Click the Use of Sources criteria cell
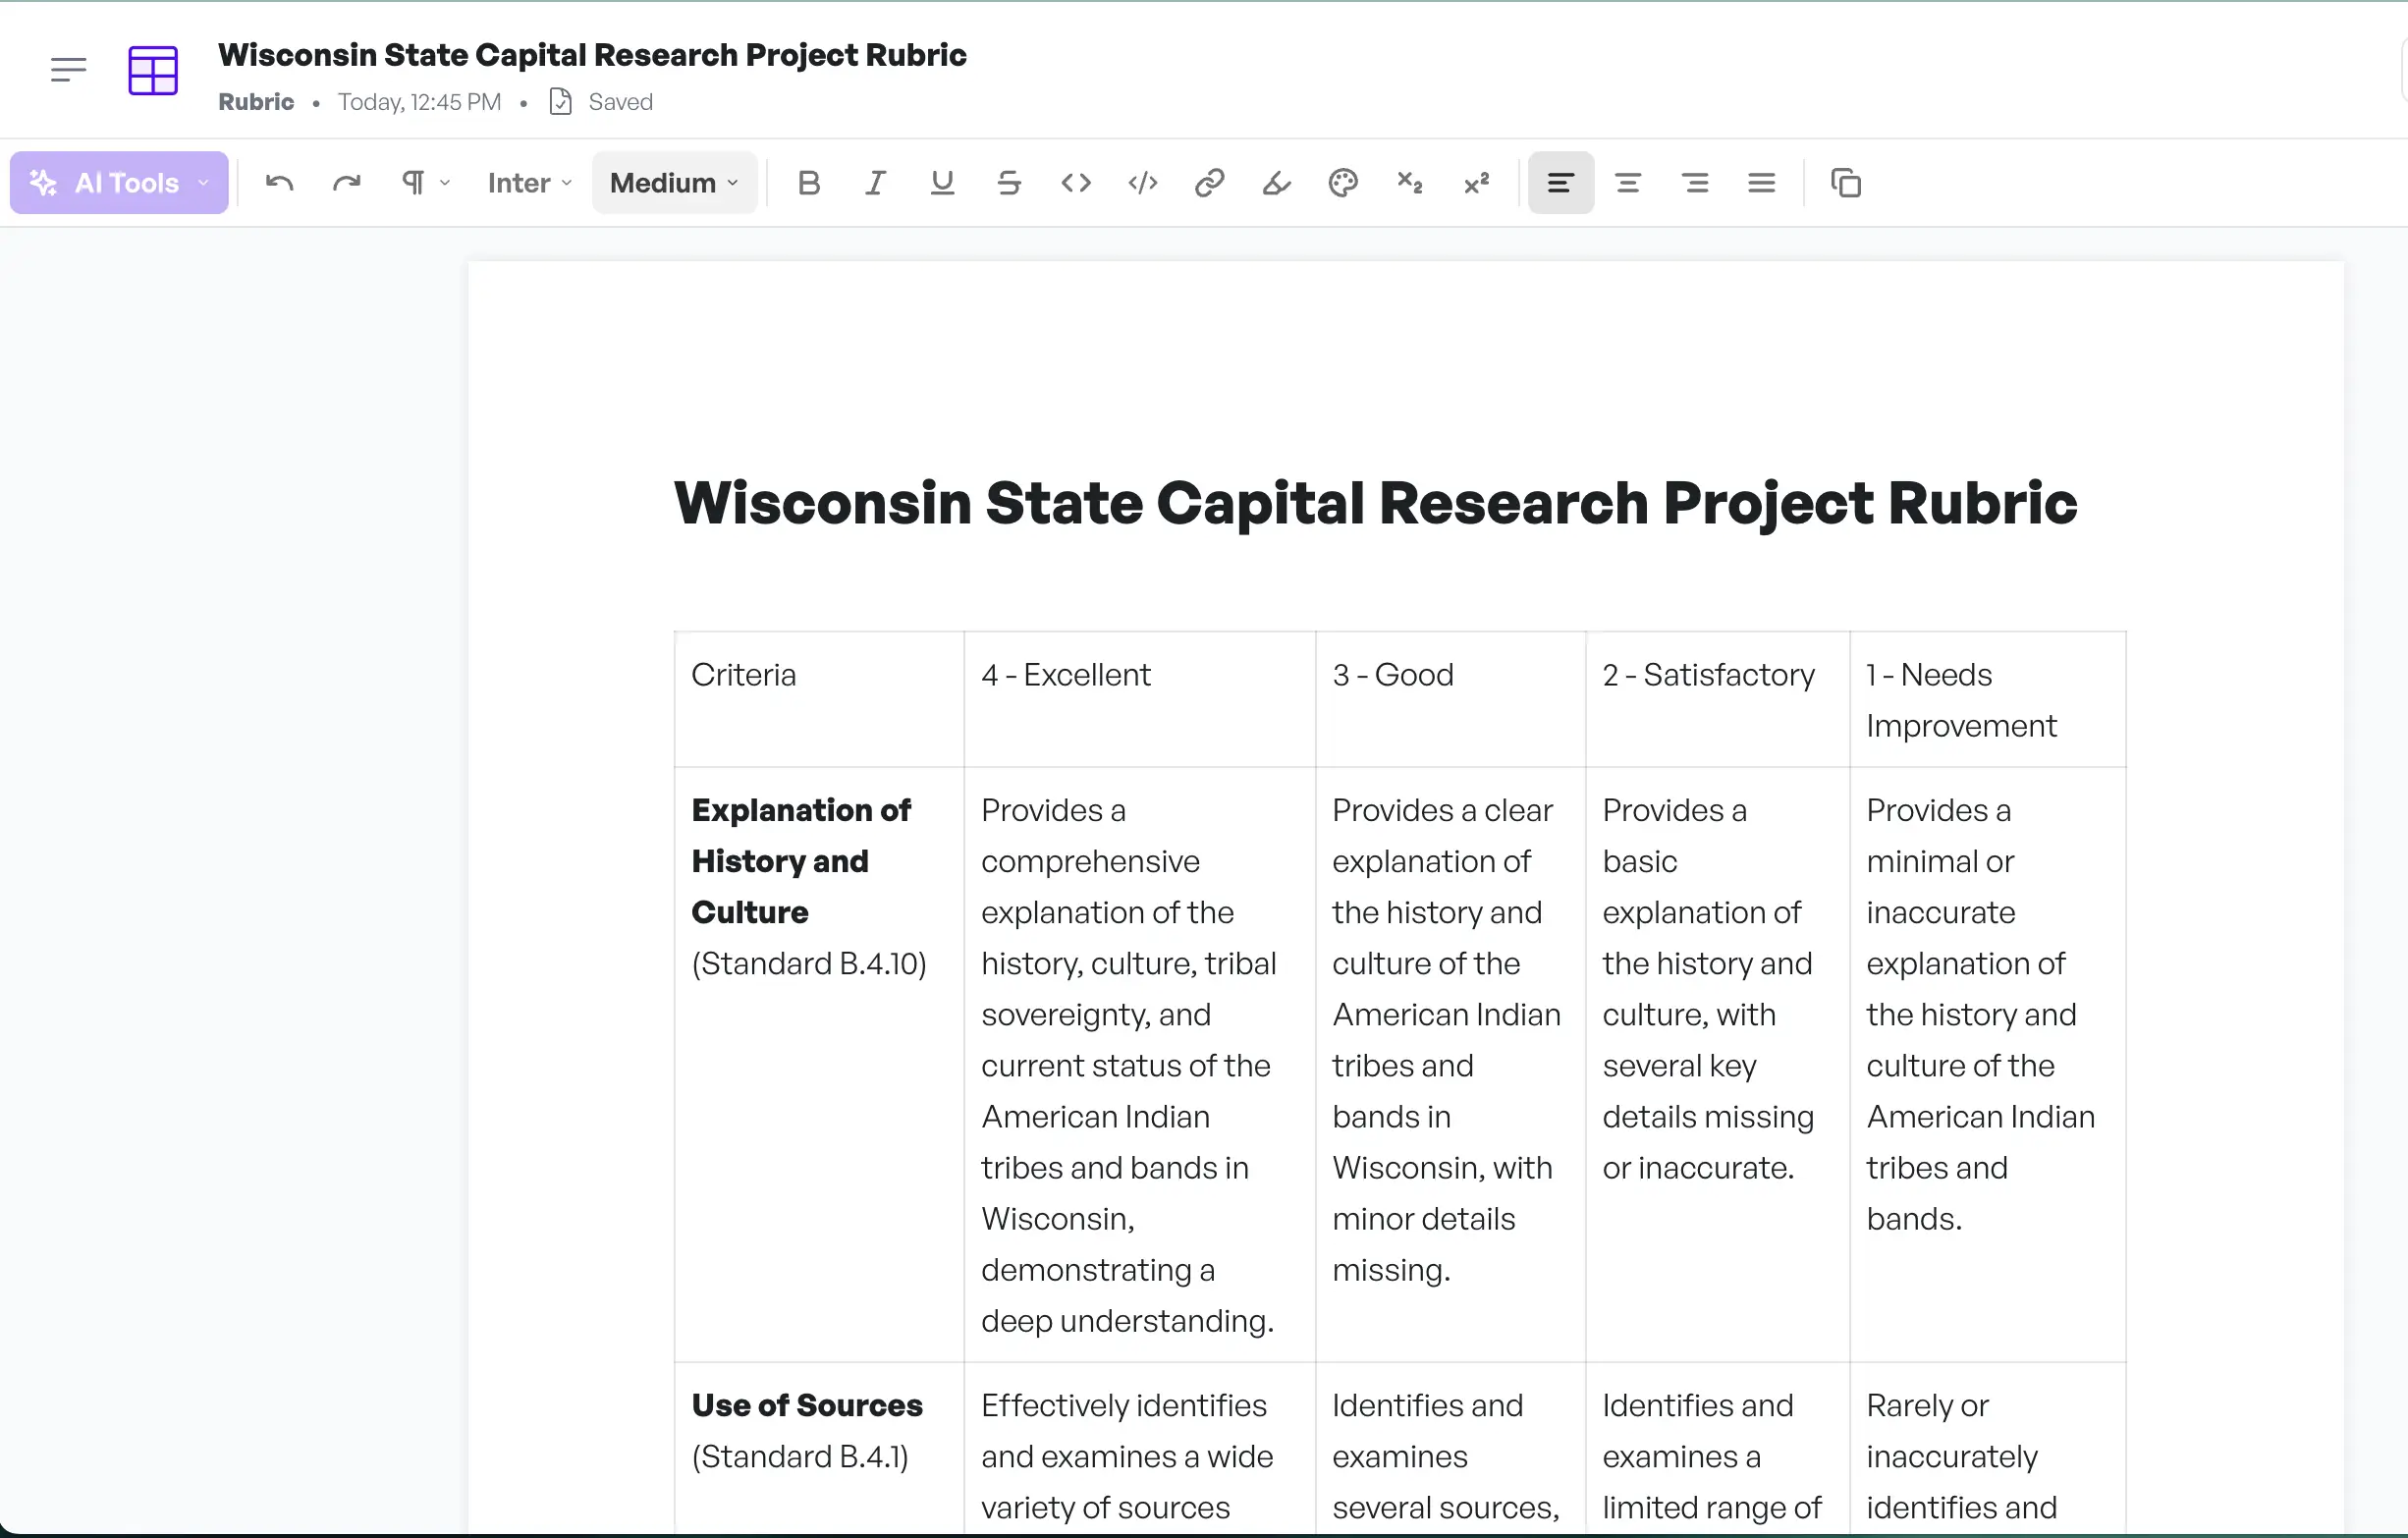This screenshot has height=1538, width=2408. (x=819, y=1449)
